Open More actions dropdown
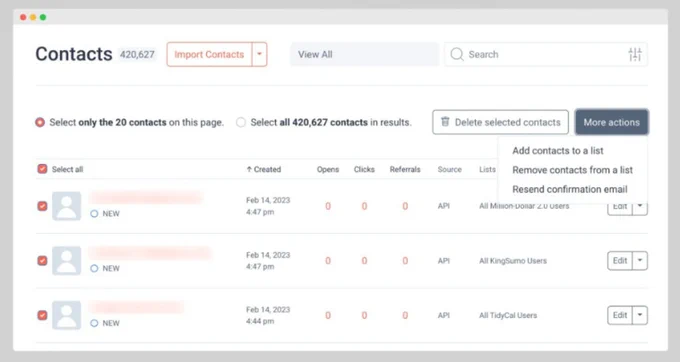 pos(611,122)
